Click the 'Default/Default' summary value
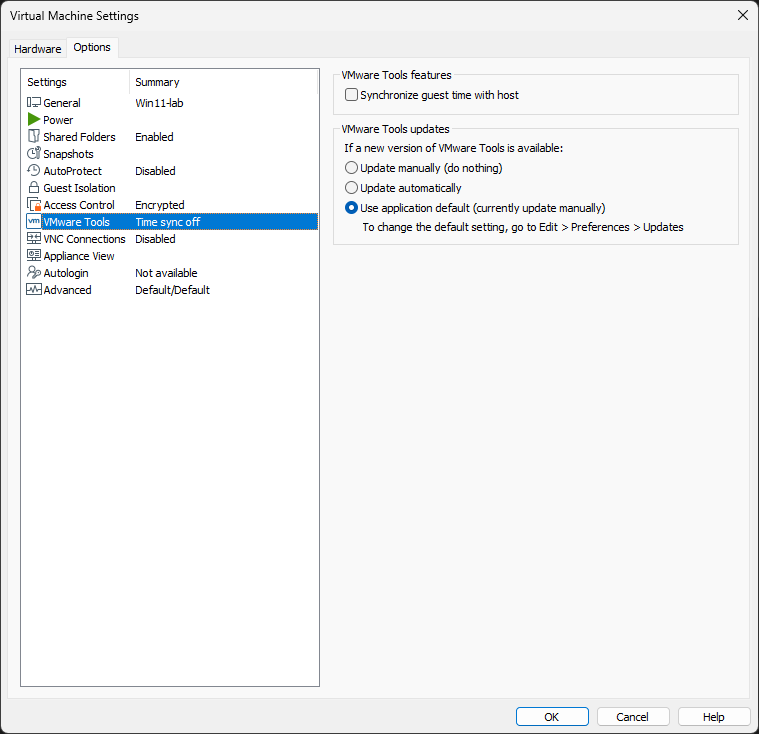Viewport: 759px width, 734px height. pos(172,290)
